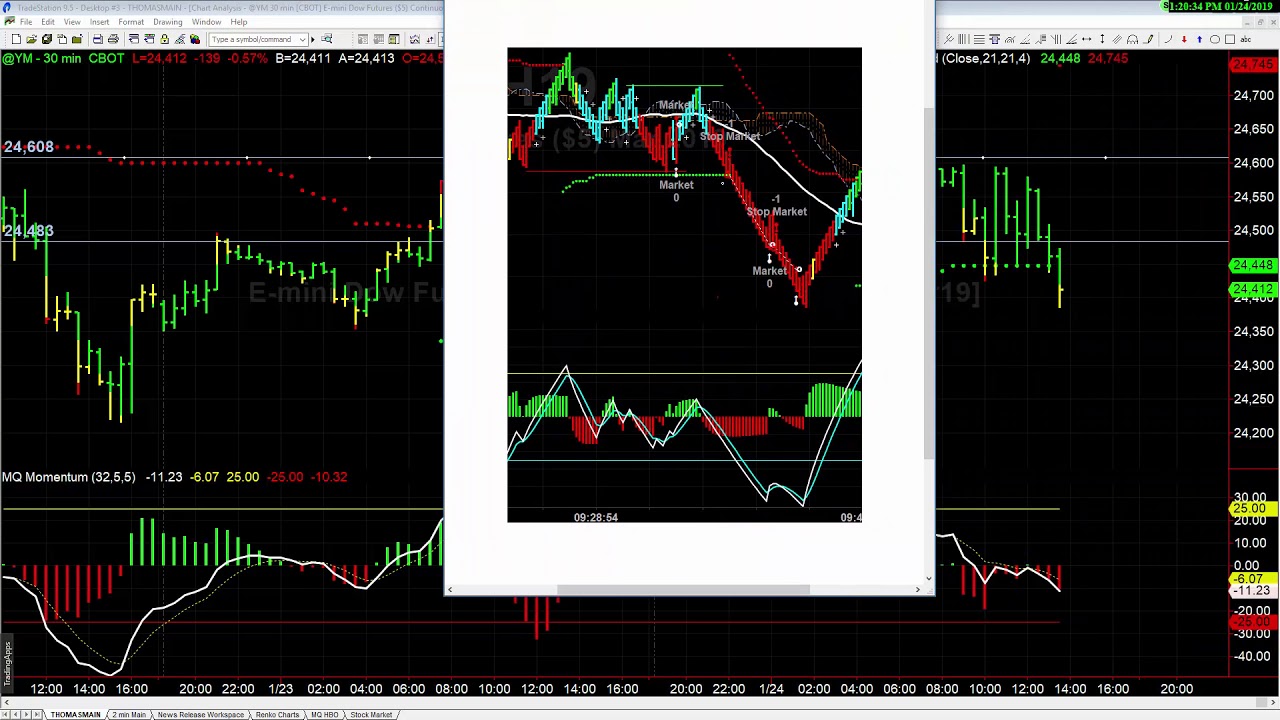The height and width of the screenshot is (720, 1280).
Task: Open the color palette picker icon
Action: (x=195, y=39)
